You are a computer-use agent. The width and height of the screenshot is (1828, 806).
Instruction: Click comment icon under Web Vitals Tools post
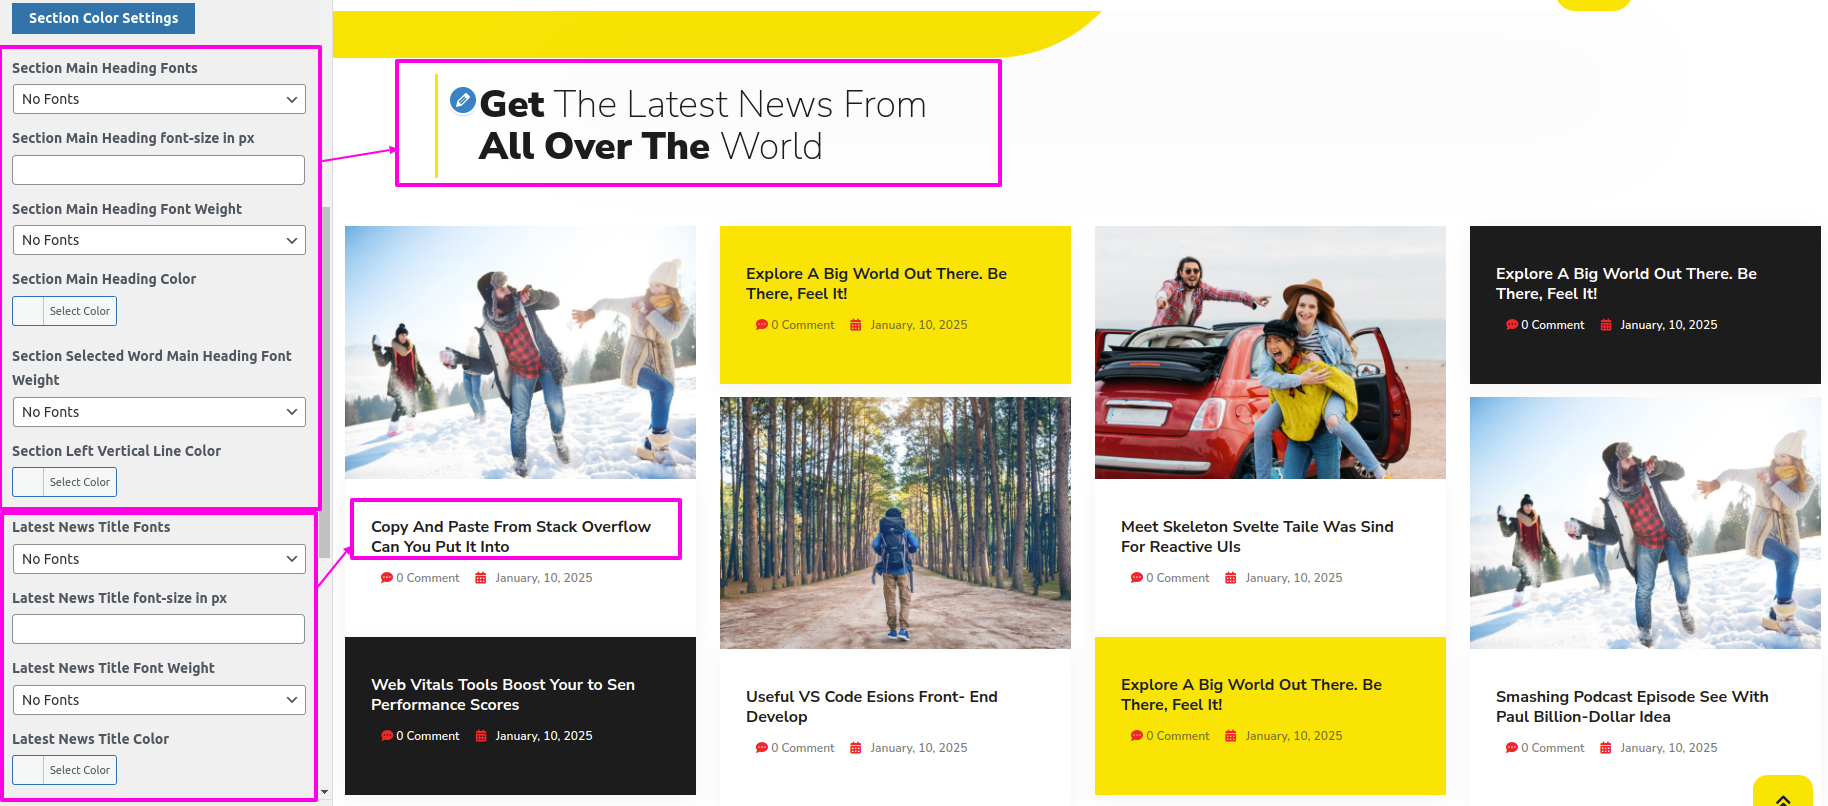pos(386,736)
